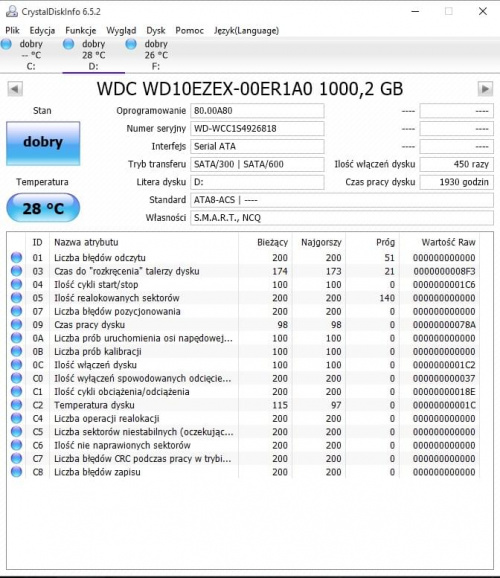Click the Oprogramowanie field 80.00A80

(x=257, y=111)
